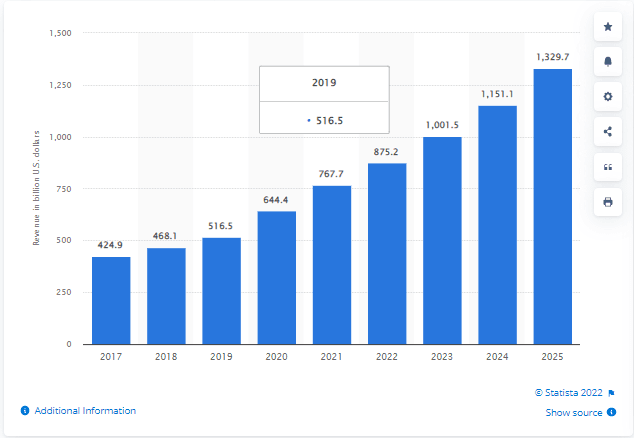Select the 2018 bar in the chart
Image resolution: width=634 pixels, height=438 pixels.
pyautogui.click(x=166, y=296)
